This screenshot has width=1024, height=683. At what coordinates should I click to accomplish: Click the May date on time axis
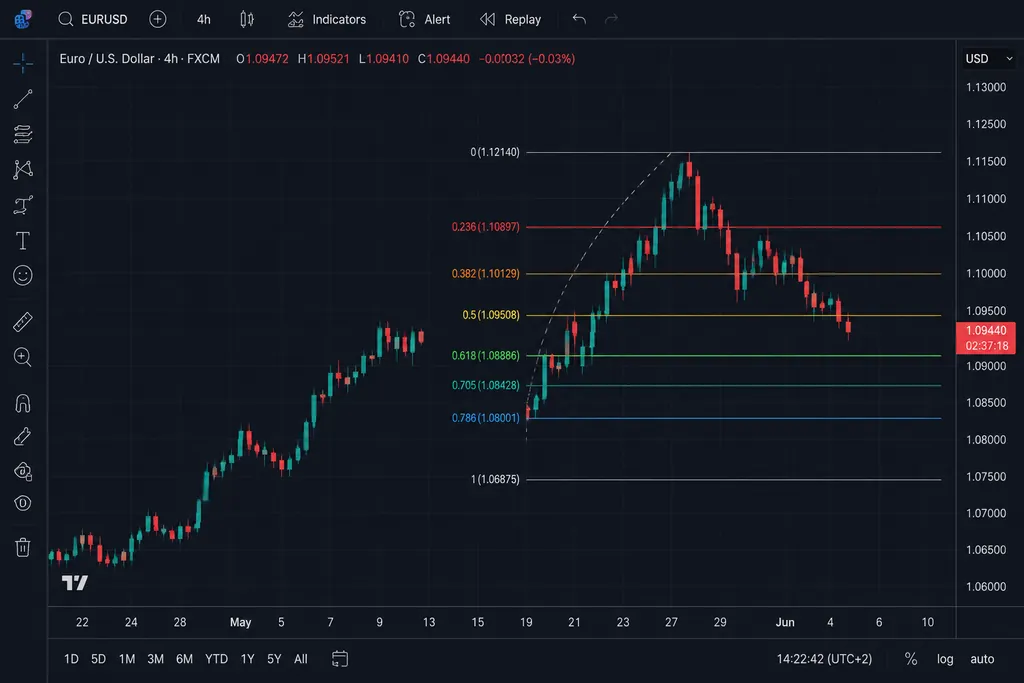(x=240, y=622)
